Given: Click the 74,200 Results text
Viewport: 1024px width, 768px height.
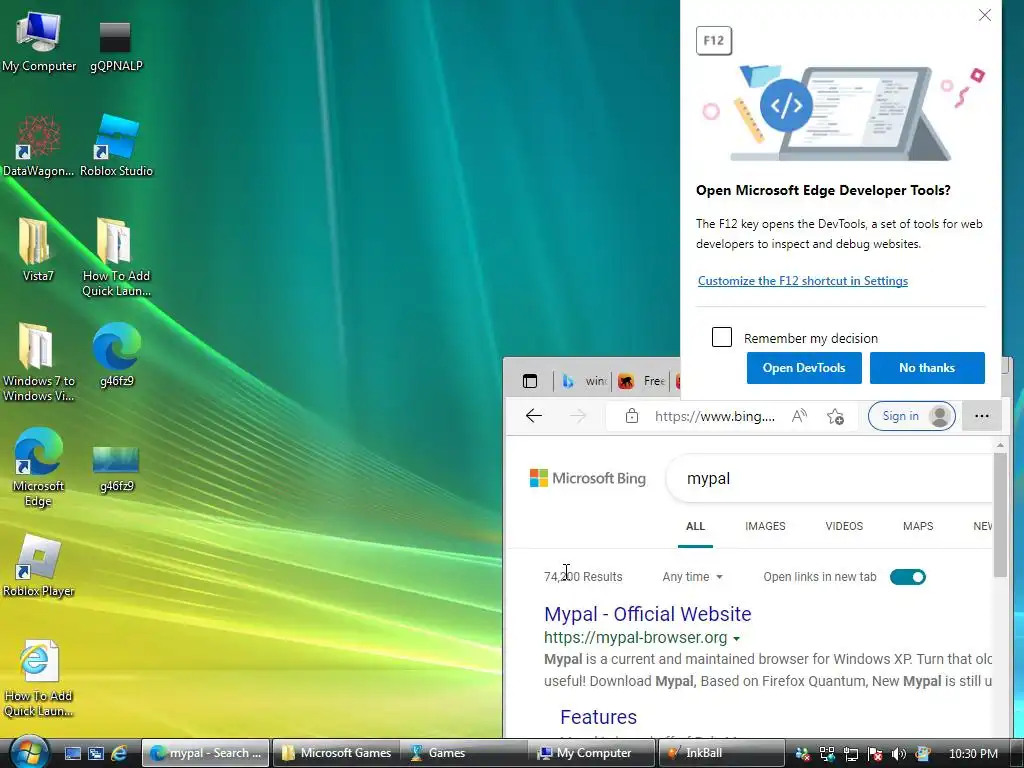Looking at the screenshot, I should (583, 577).
